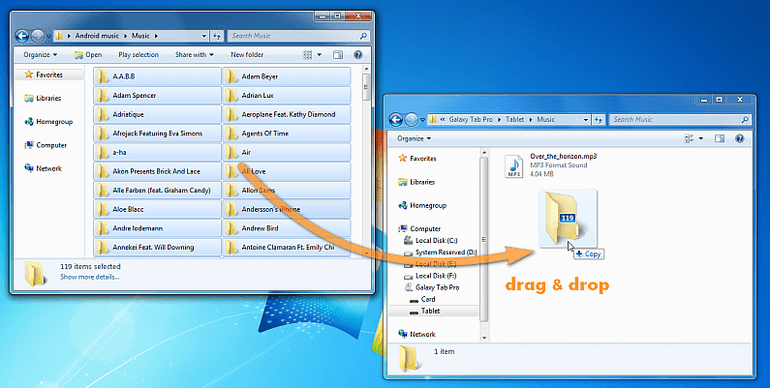Click the Search Music field in Galaxy Tab window
Image resolution: width=770 pixels, height=388 pixels.
point(680,119)
